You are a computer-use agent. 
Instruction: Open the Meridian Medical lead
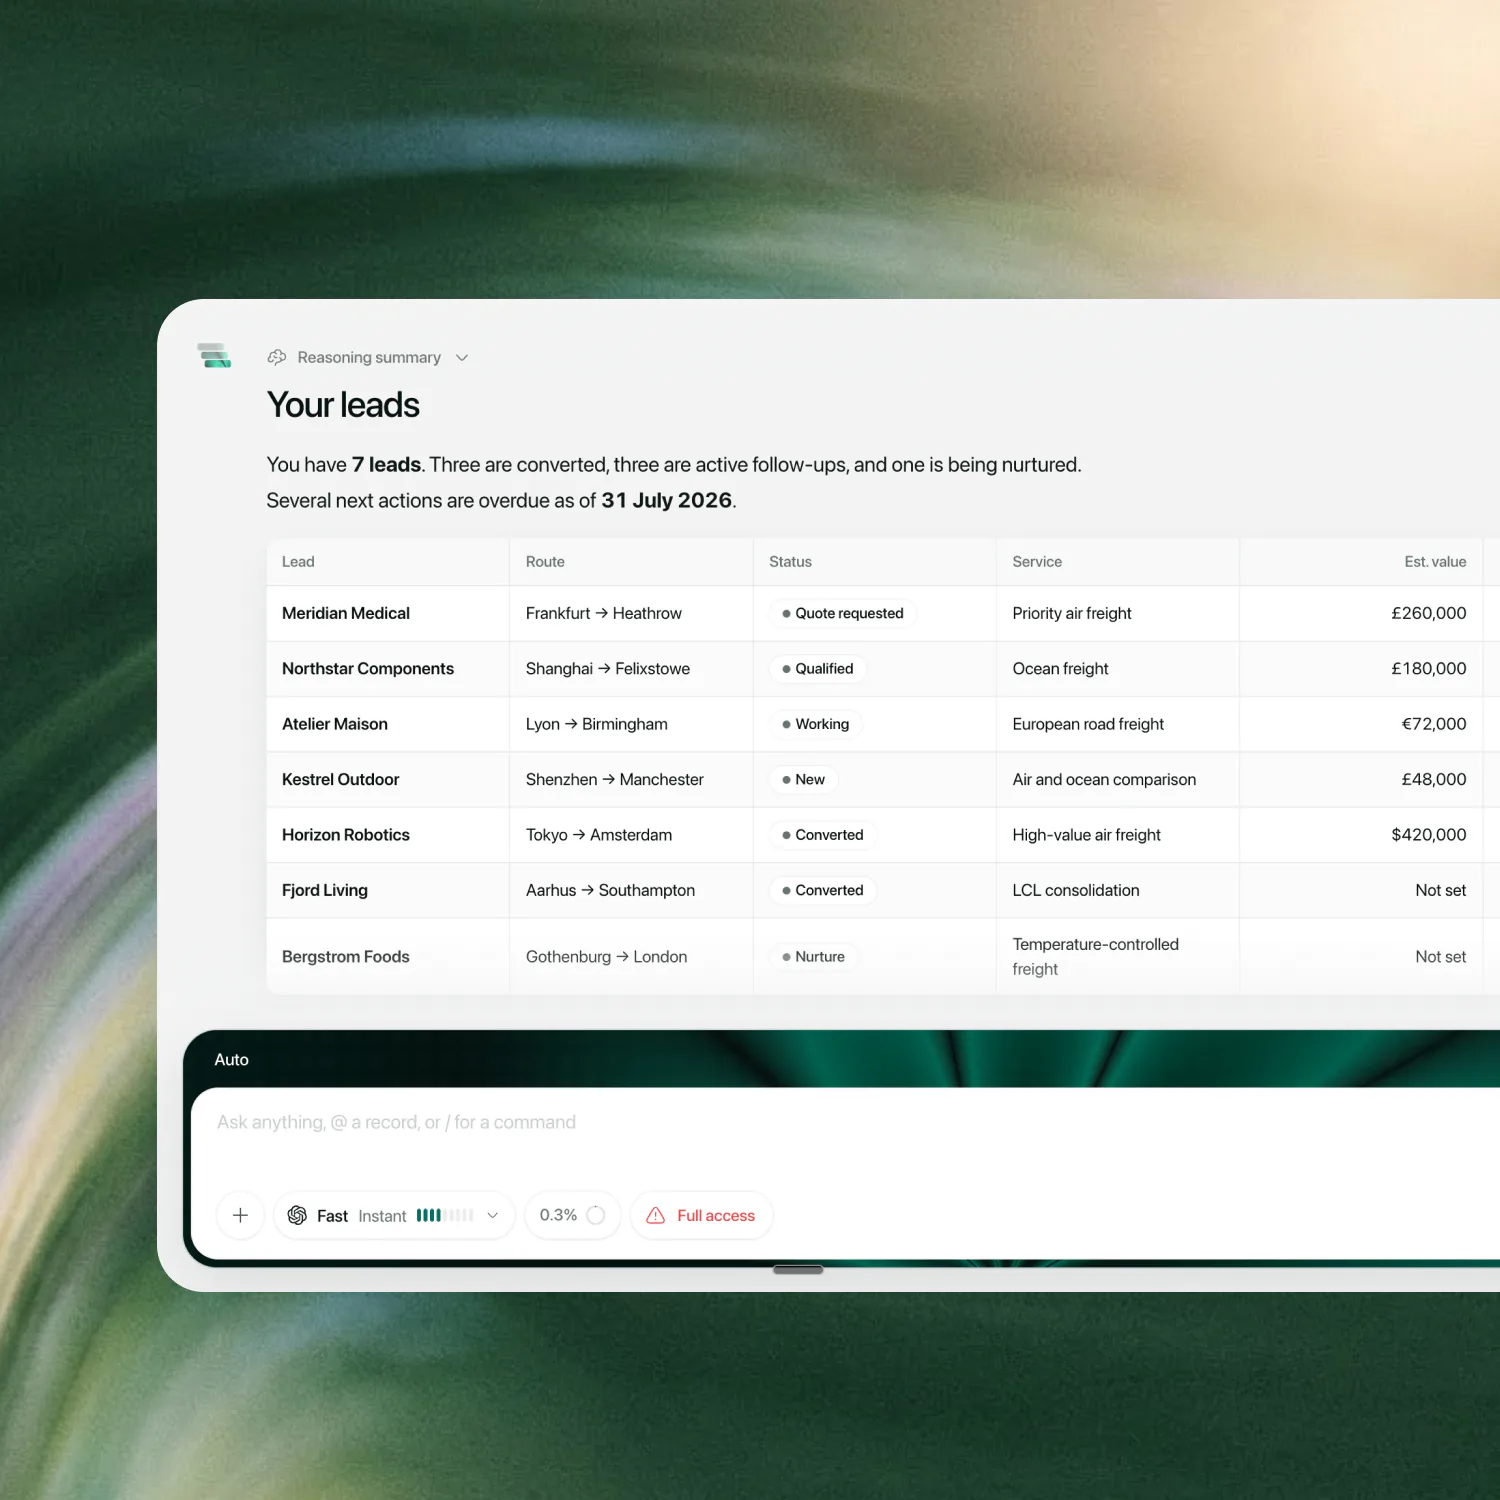(346, 613)
